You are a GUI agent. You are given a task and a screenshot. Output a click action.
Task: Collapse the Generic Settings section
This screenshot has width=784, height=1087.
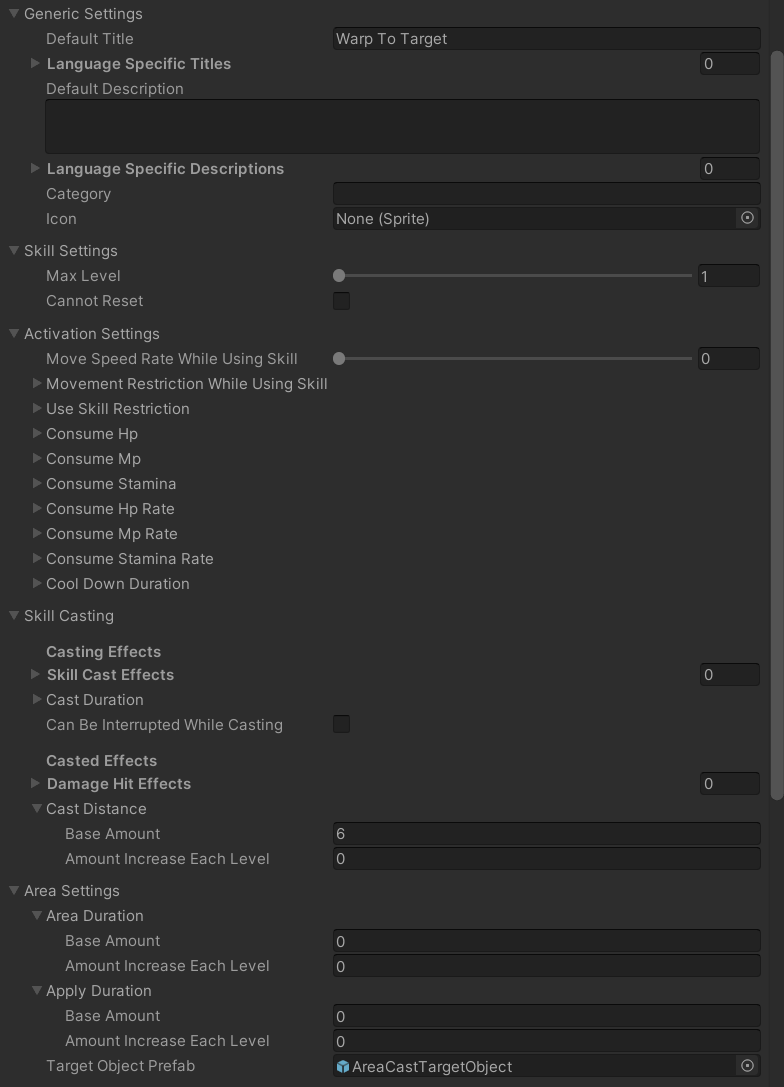pyautogui.click(x=14, y=13)
